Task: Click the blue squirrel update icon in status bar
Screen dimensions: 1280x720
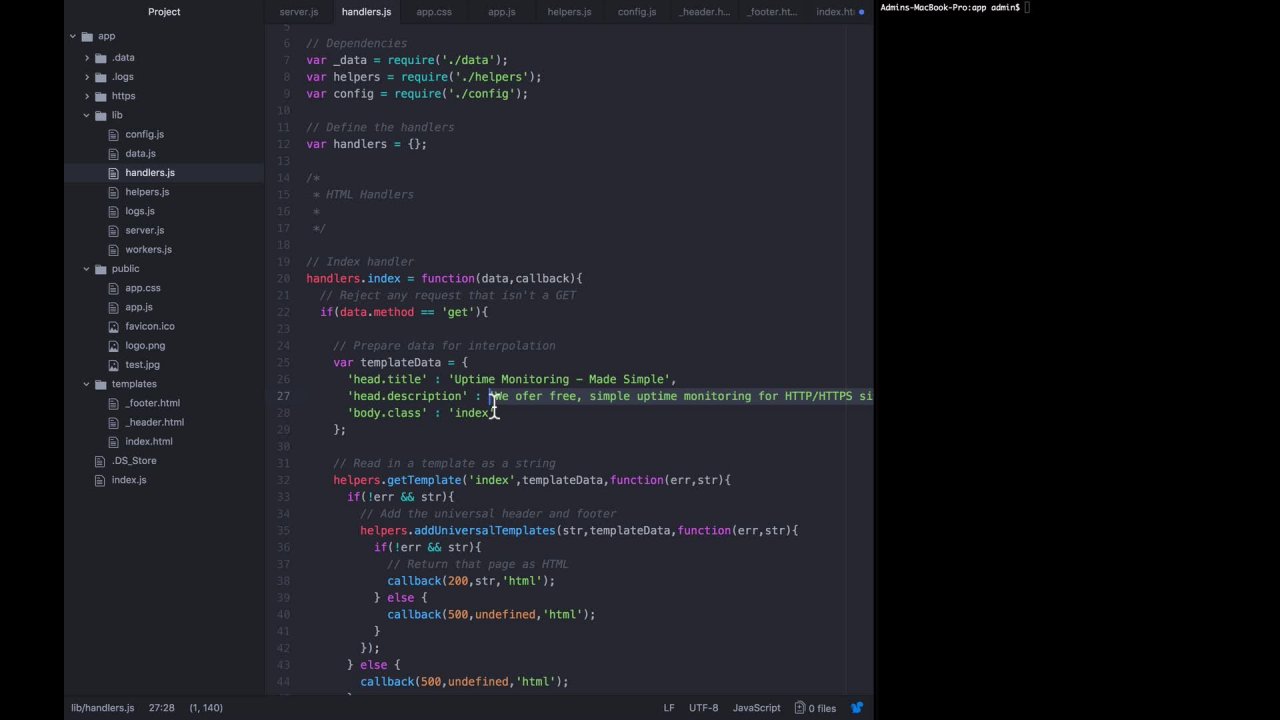Action: (856, 708)
